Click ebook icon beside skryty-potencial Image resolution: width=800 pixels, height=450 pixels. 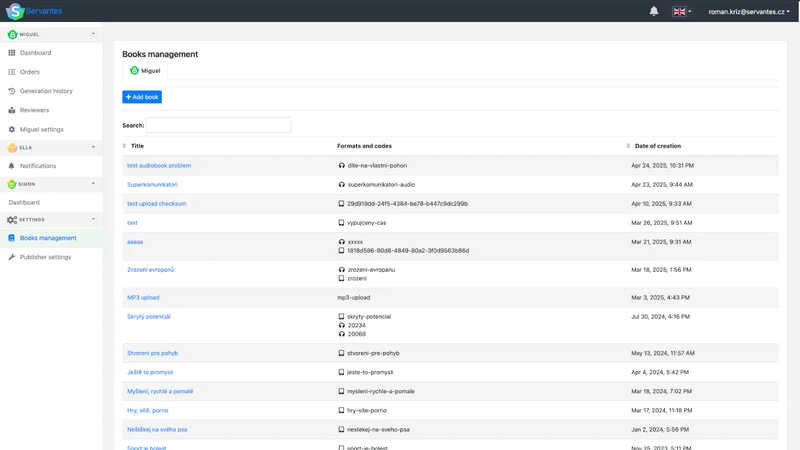(x=341, y=316)
